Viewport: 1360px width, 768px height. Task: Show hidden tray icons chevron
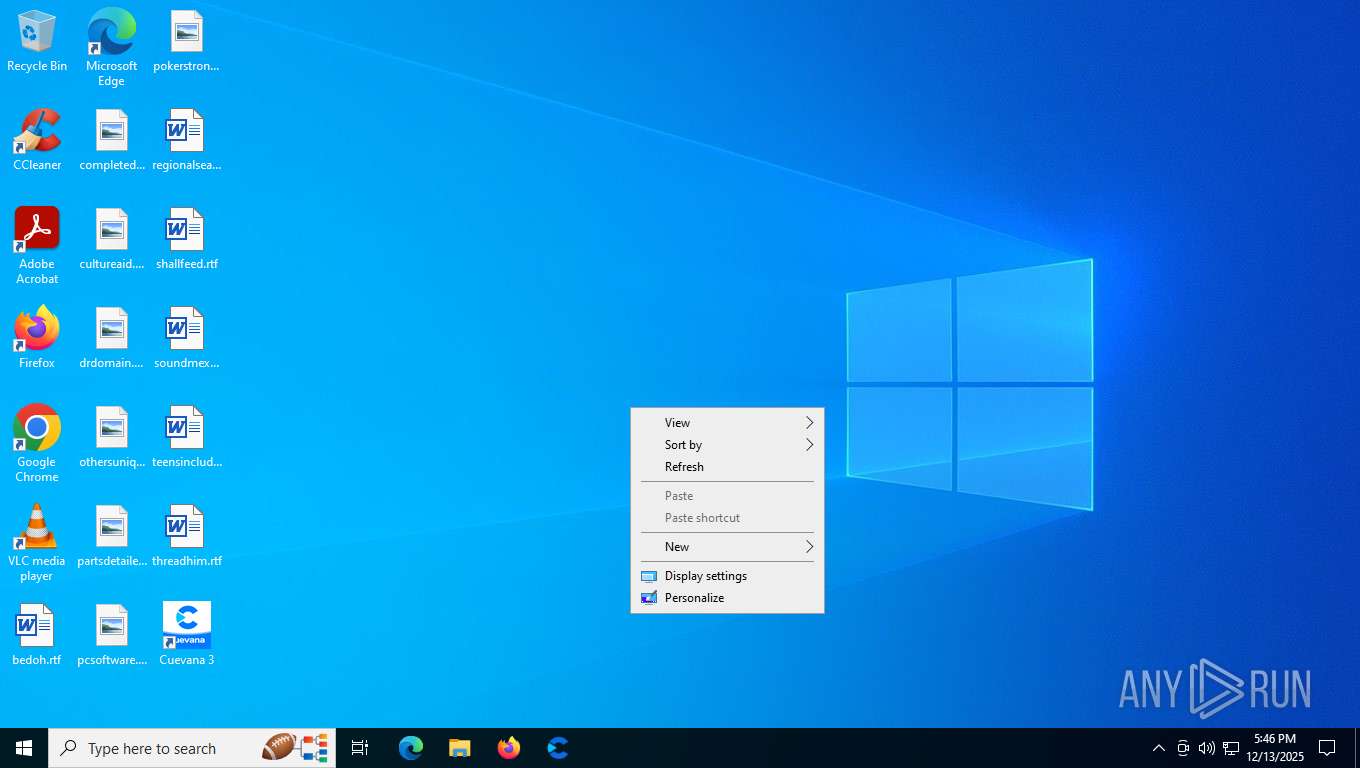pos(1158,748)
